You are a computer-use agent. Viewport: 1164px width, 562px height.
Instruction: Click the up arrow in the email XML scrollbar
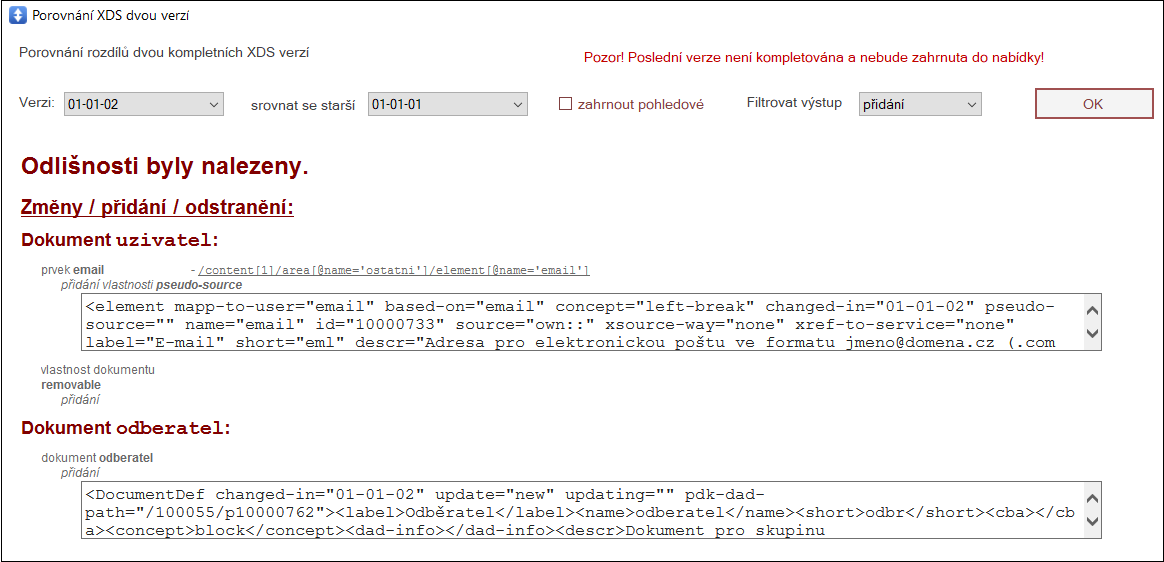pyautogui.click(x=1091, y=309)
